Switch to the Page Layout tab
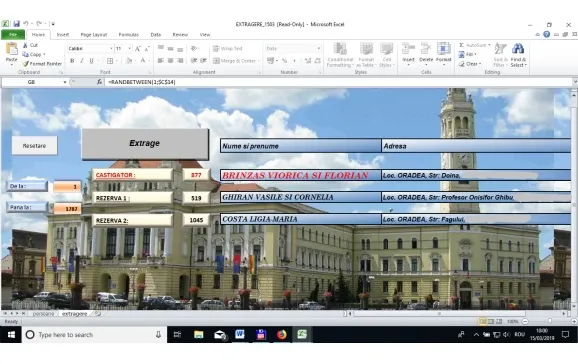Viewport: 578px width, 364px height. [94, 34]
